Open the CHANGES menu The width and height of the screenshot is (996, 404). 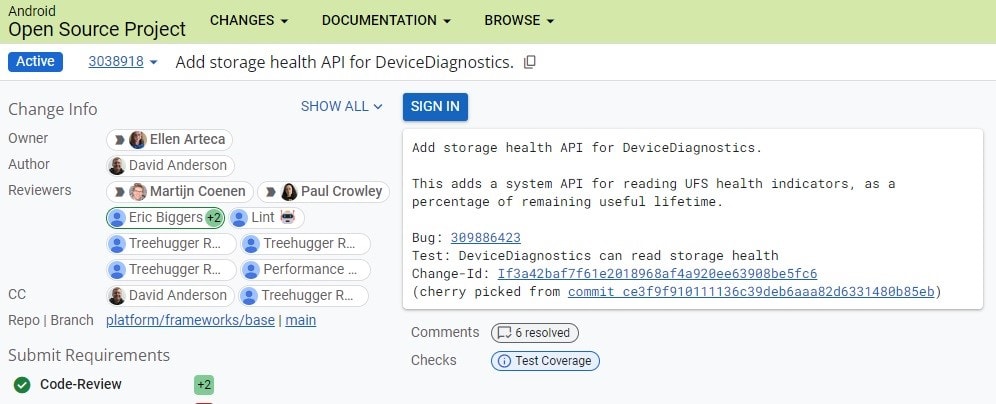coord(249,20)
